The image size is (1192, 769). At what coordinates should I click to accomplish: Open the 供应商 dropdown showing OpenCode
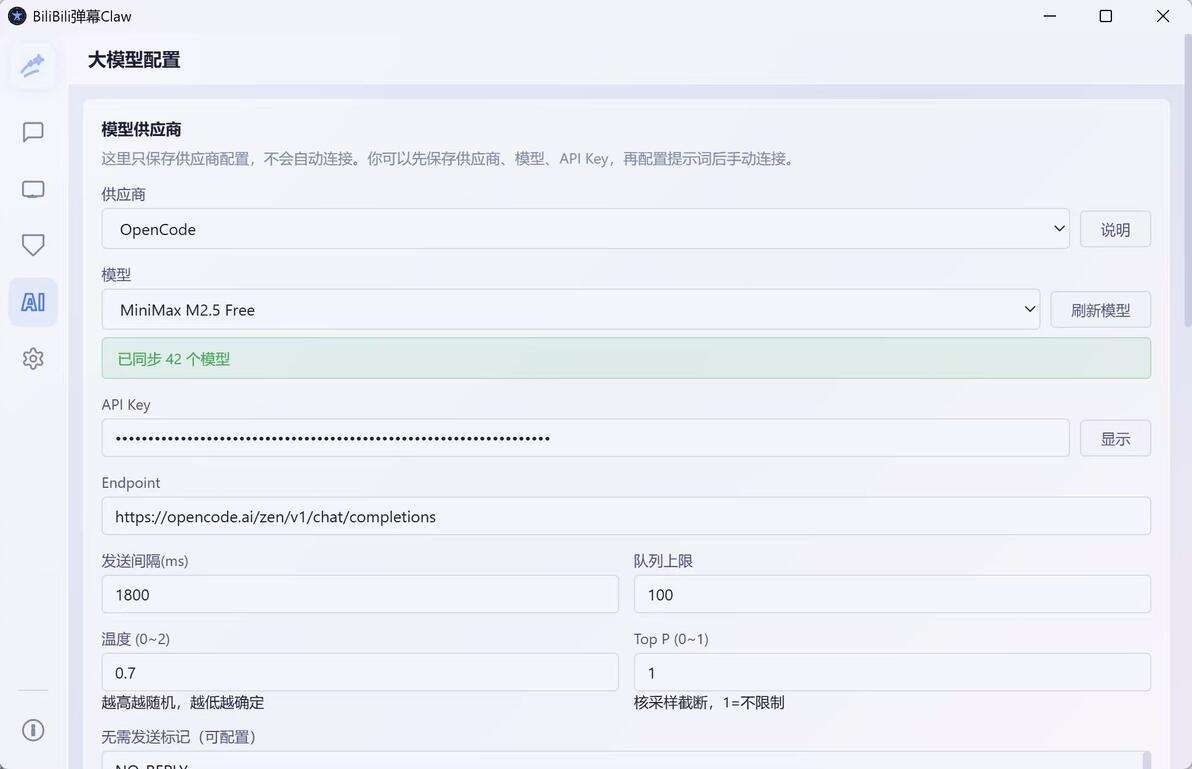(585, 229)
